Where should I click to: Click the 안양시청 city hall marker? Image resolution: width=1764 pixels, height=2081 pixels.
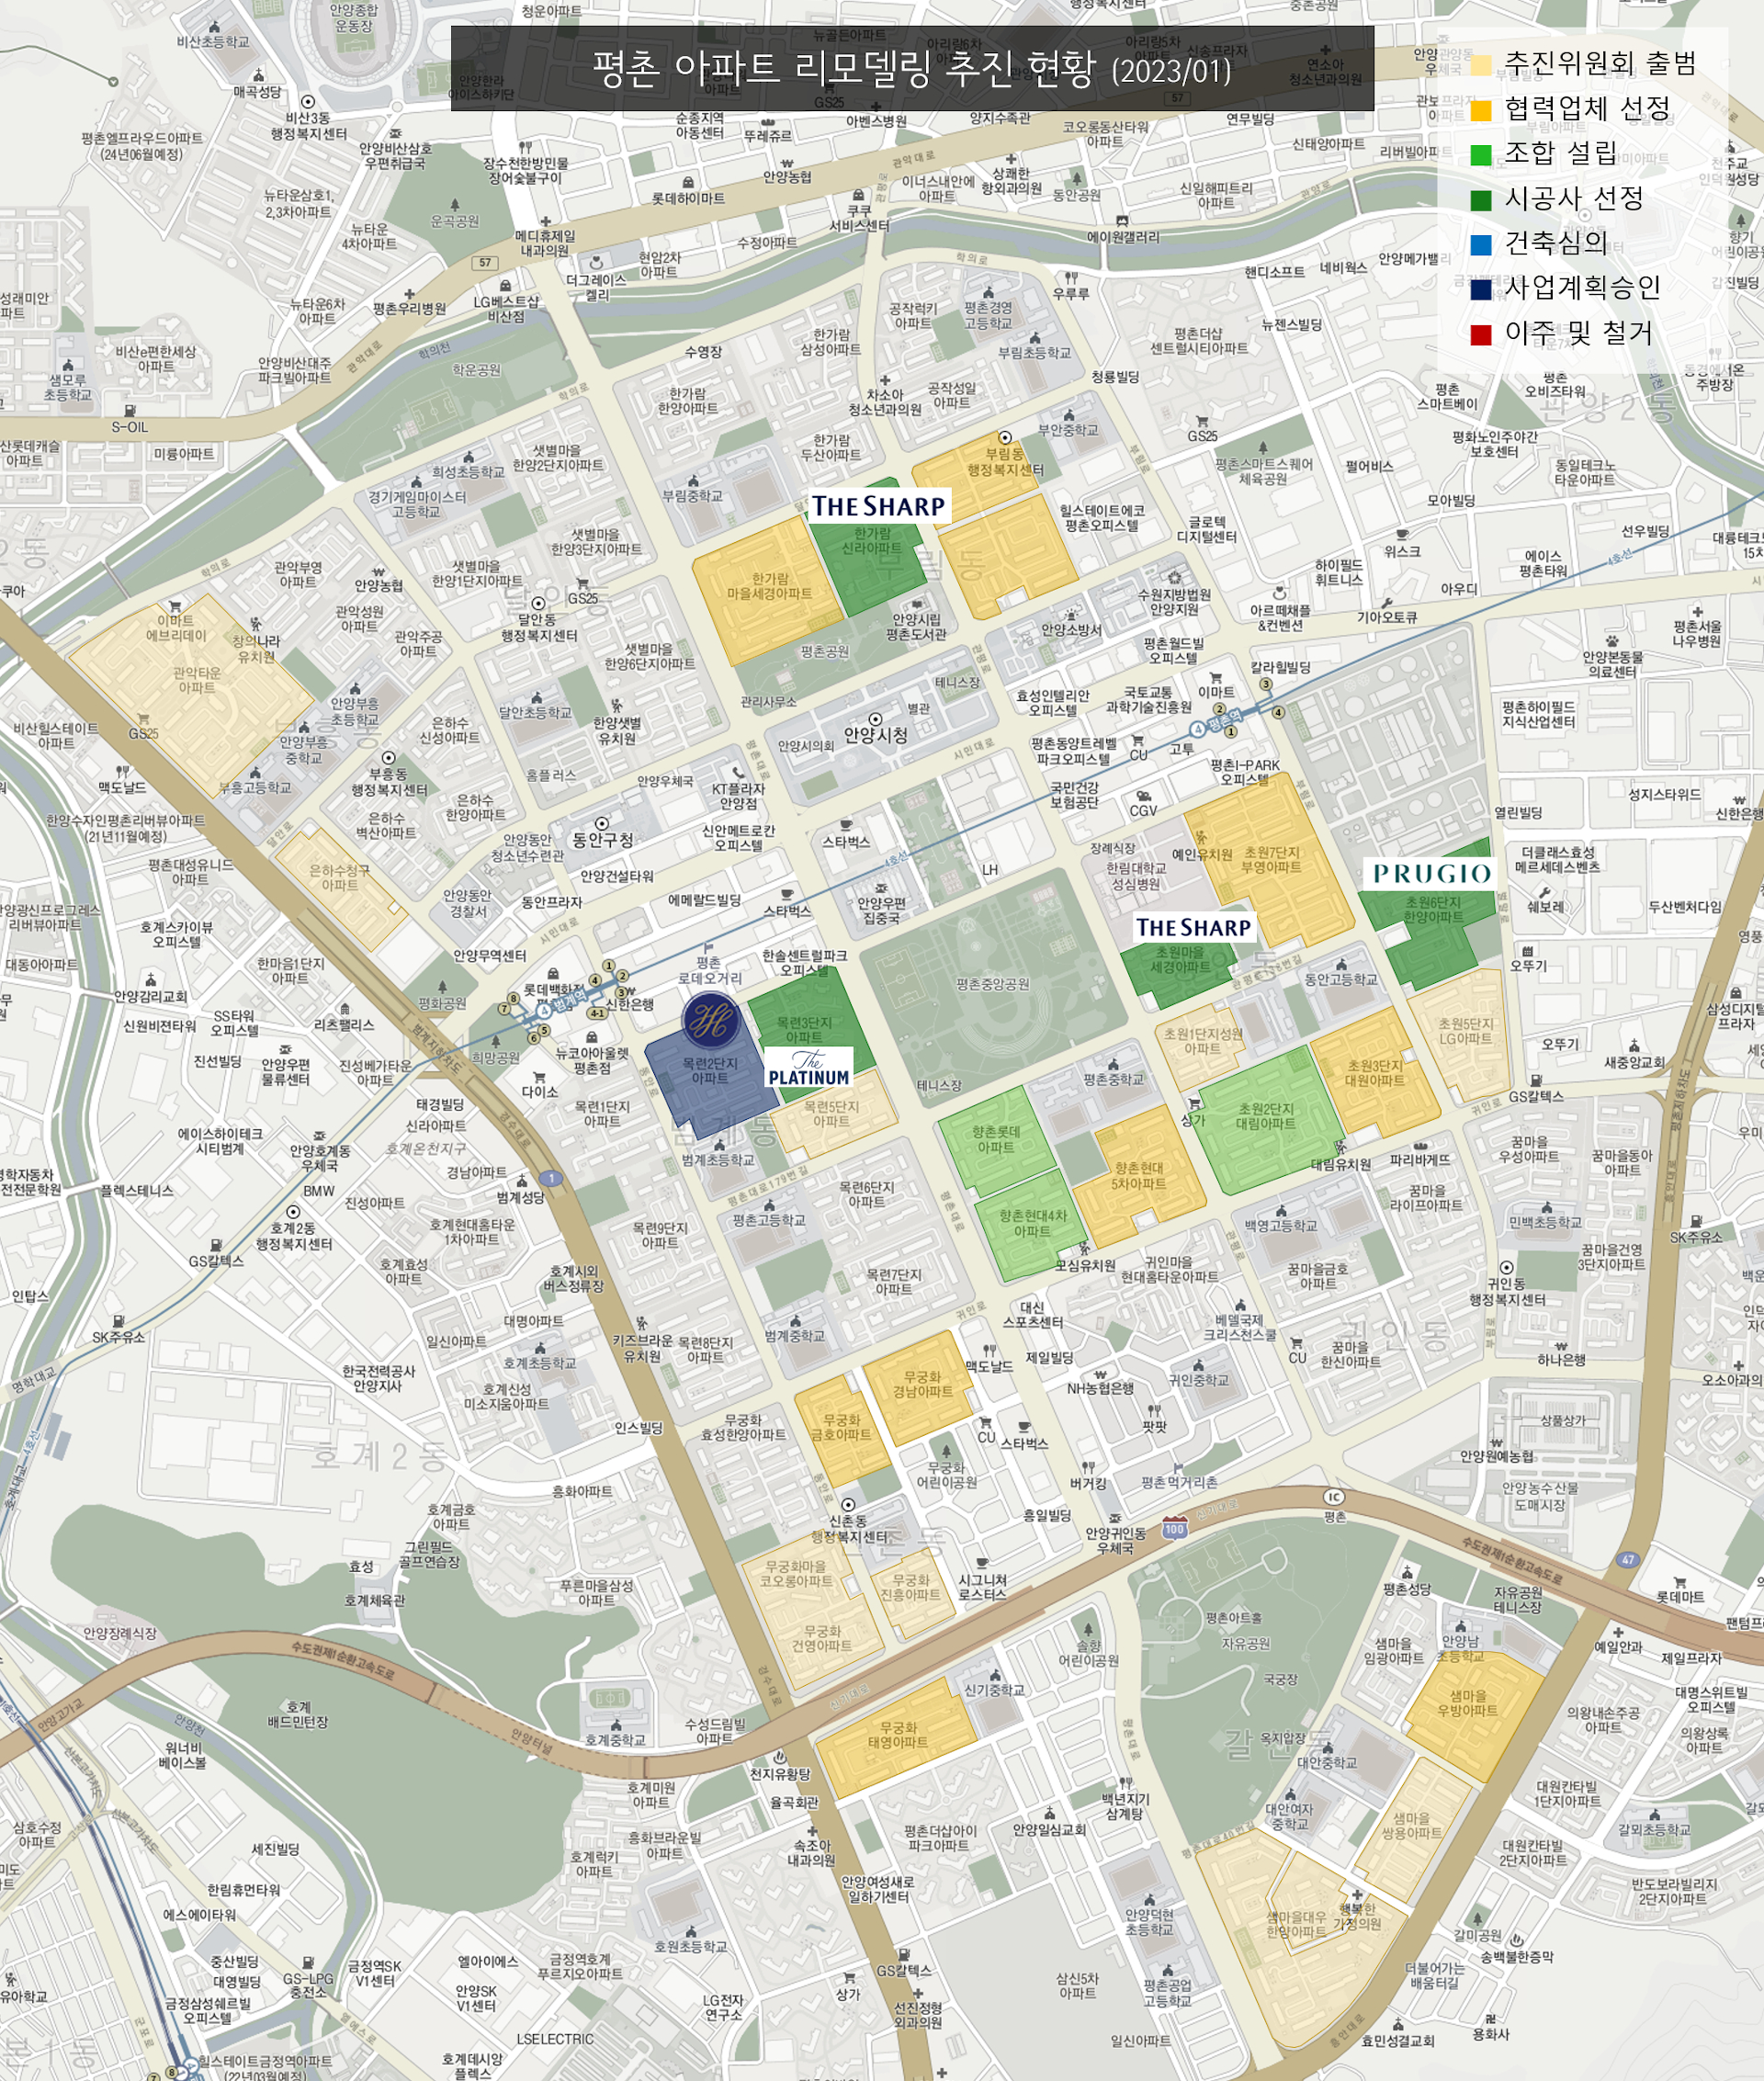click(x=875, y=719)
